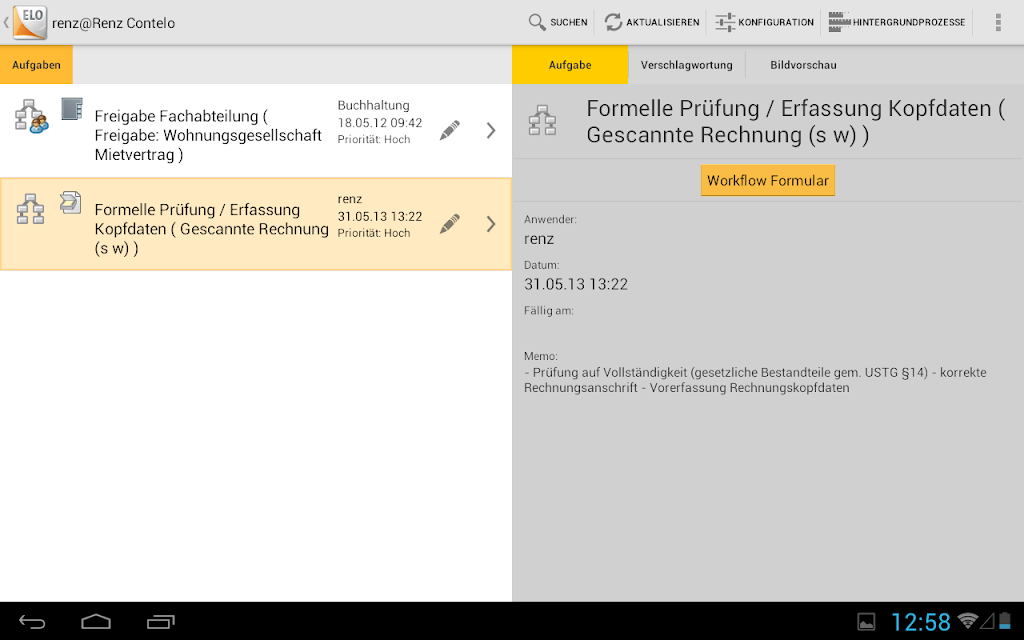Image resolution: width=1024 pixels, height=640 pixels.
Task: Tap the ELO app logo icon
Action: tap(29, 22)
